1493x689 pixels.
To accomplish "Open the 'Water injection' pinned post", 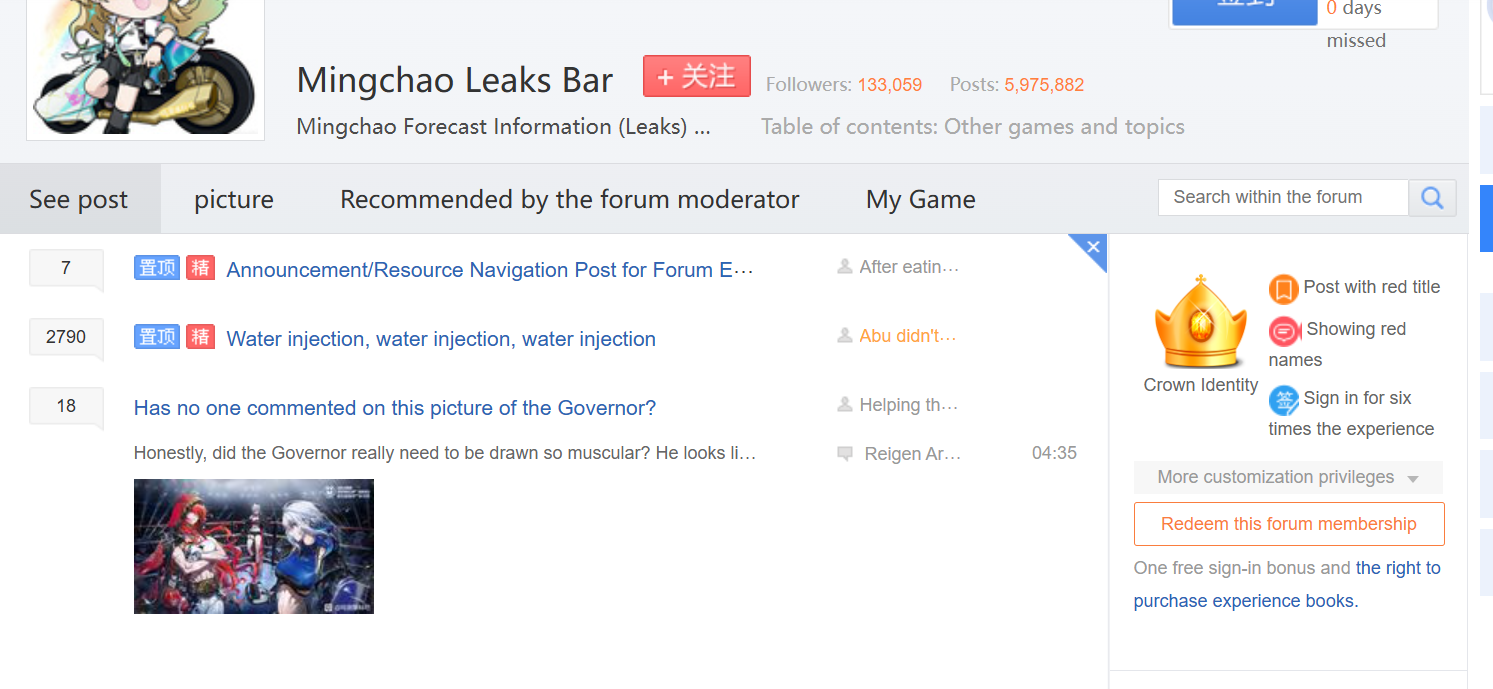I will coord(441,339).
